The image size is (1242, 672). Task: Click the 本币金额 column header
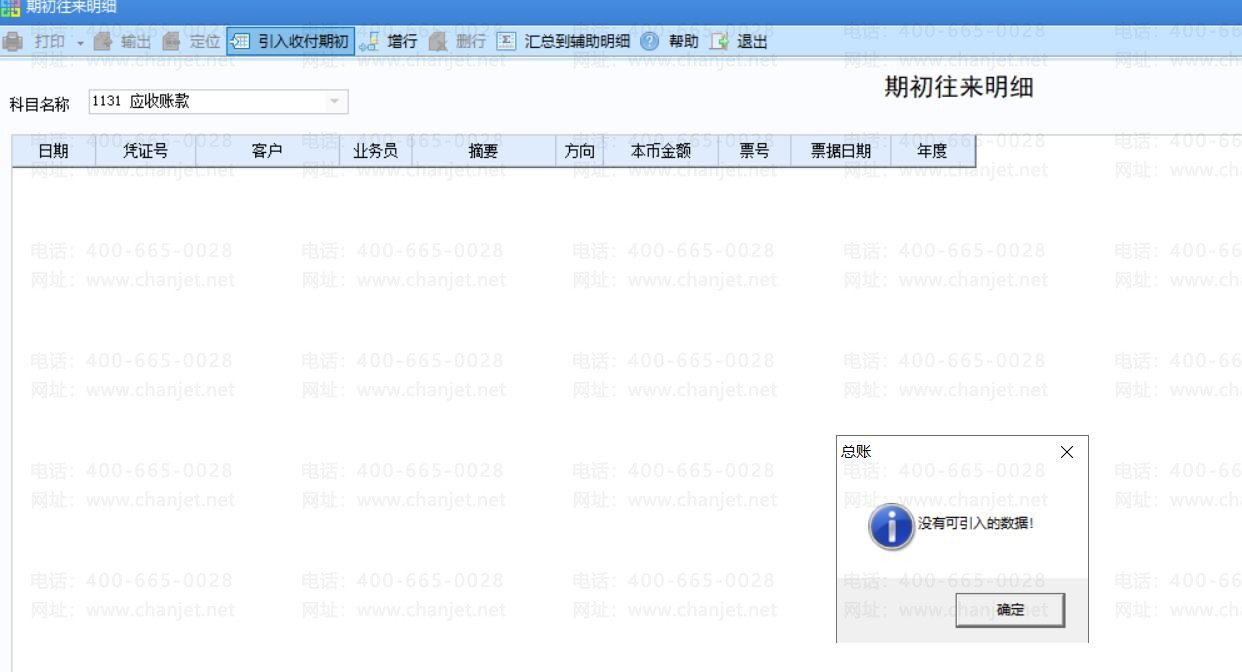(x=660, y=152)
